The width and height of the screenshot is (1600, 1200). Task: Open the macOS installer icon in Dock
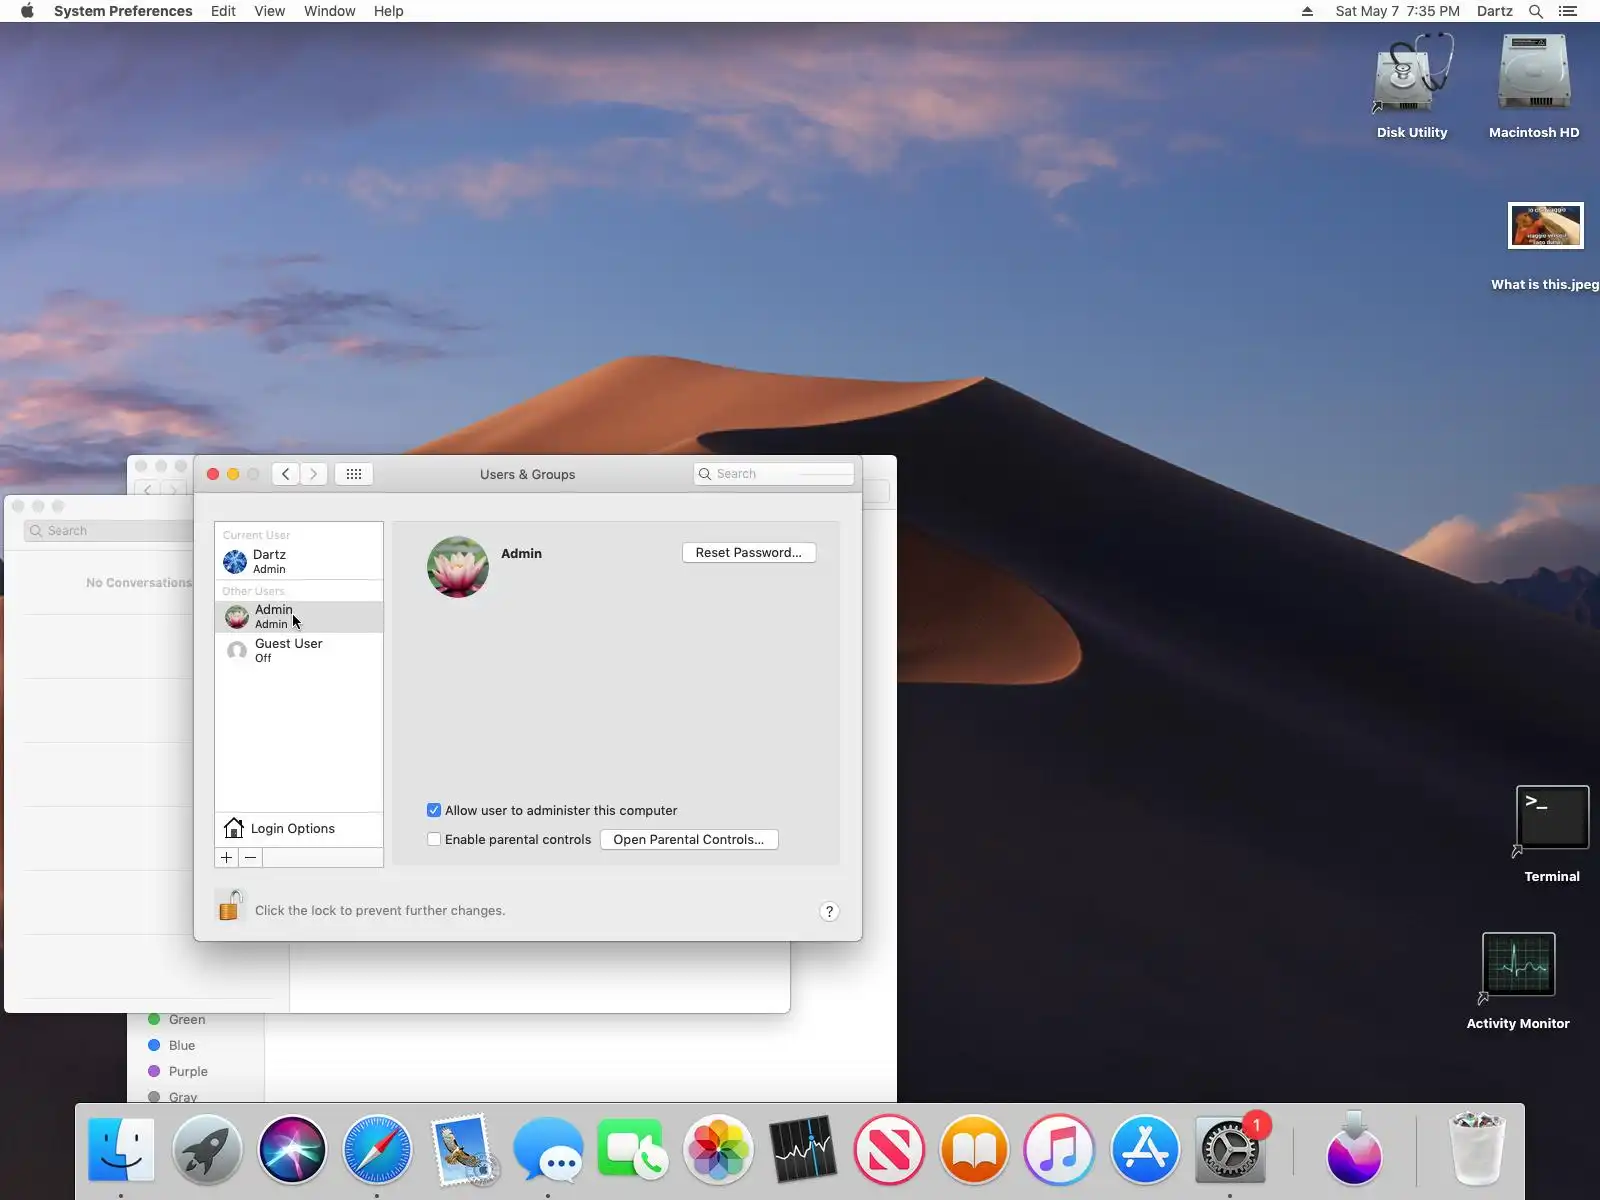click(1354, 1150)
